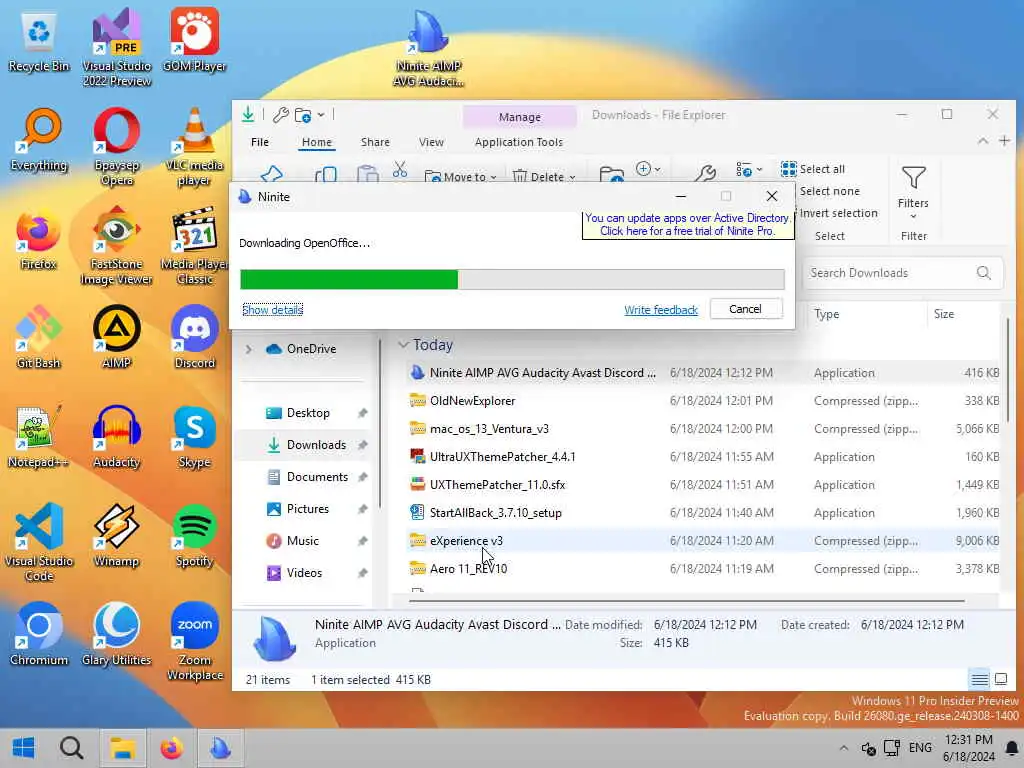Click the Ninite download progress bar
The width and height of the screenshot is (1024, 768).
click(x=512, y=280)
